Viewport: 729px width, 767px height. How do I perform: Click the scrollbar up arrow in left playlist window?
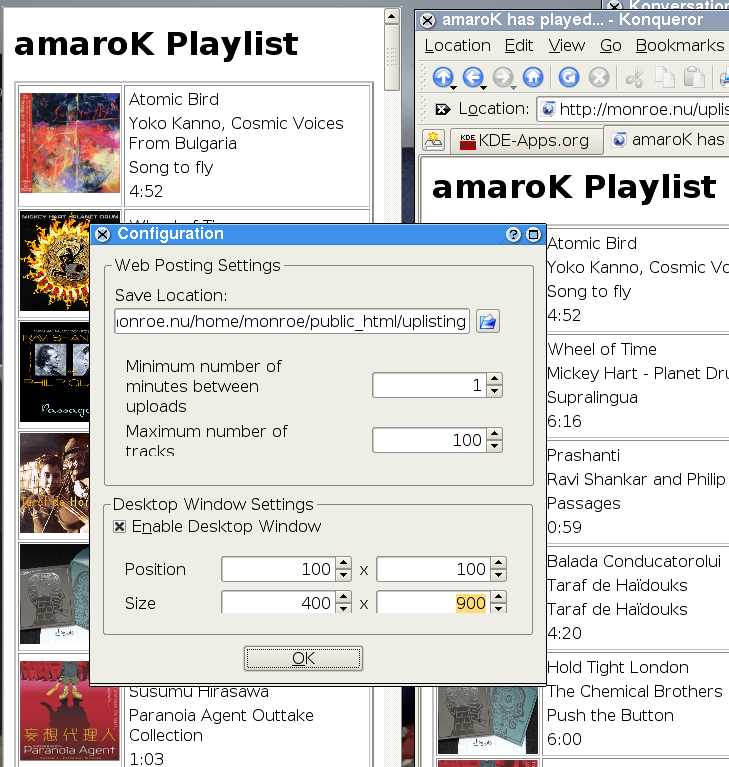coord(391,16)
